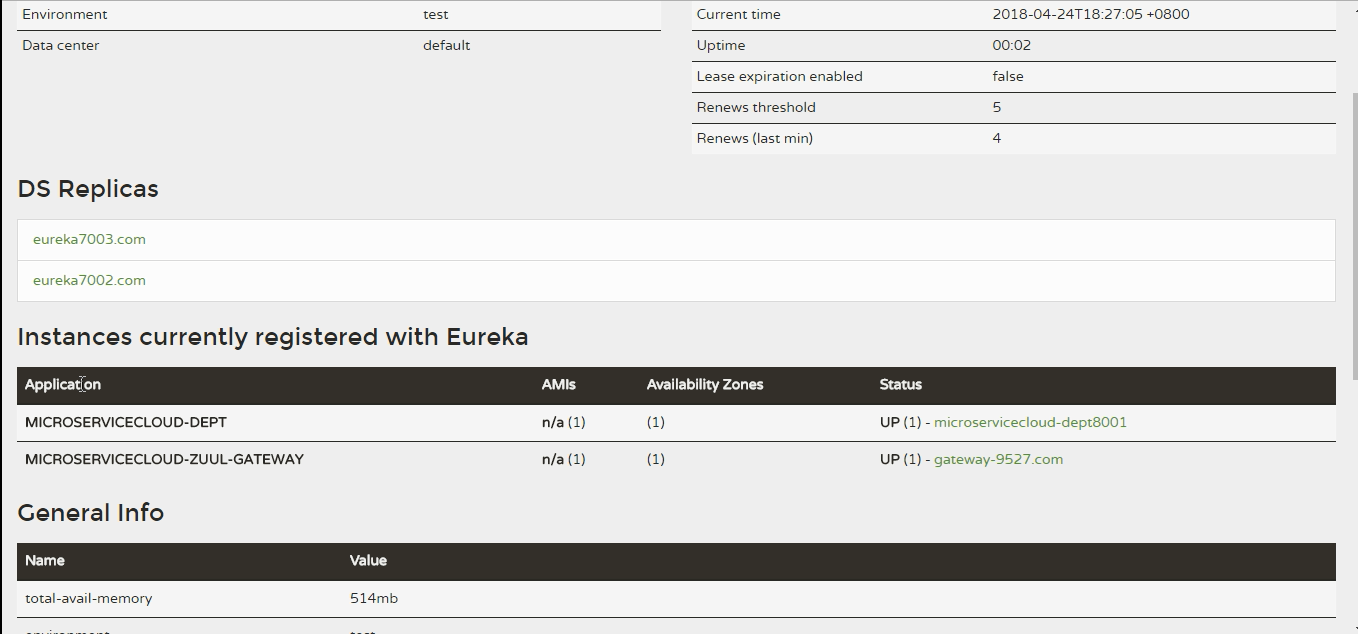Follow the microservicecloud-dept8001 instance link
This screenshot has width=1358, height=634.
[1030, 423]
